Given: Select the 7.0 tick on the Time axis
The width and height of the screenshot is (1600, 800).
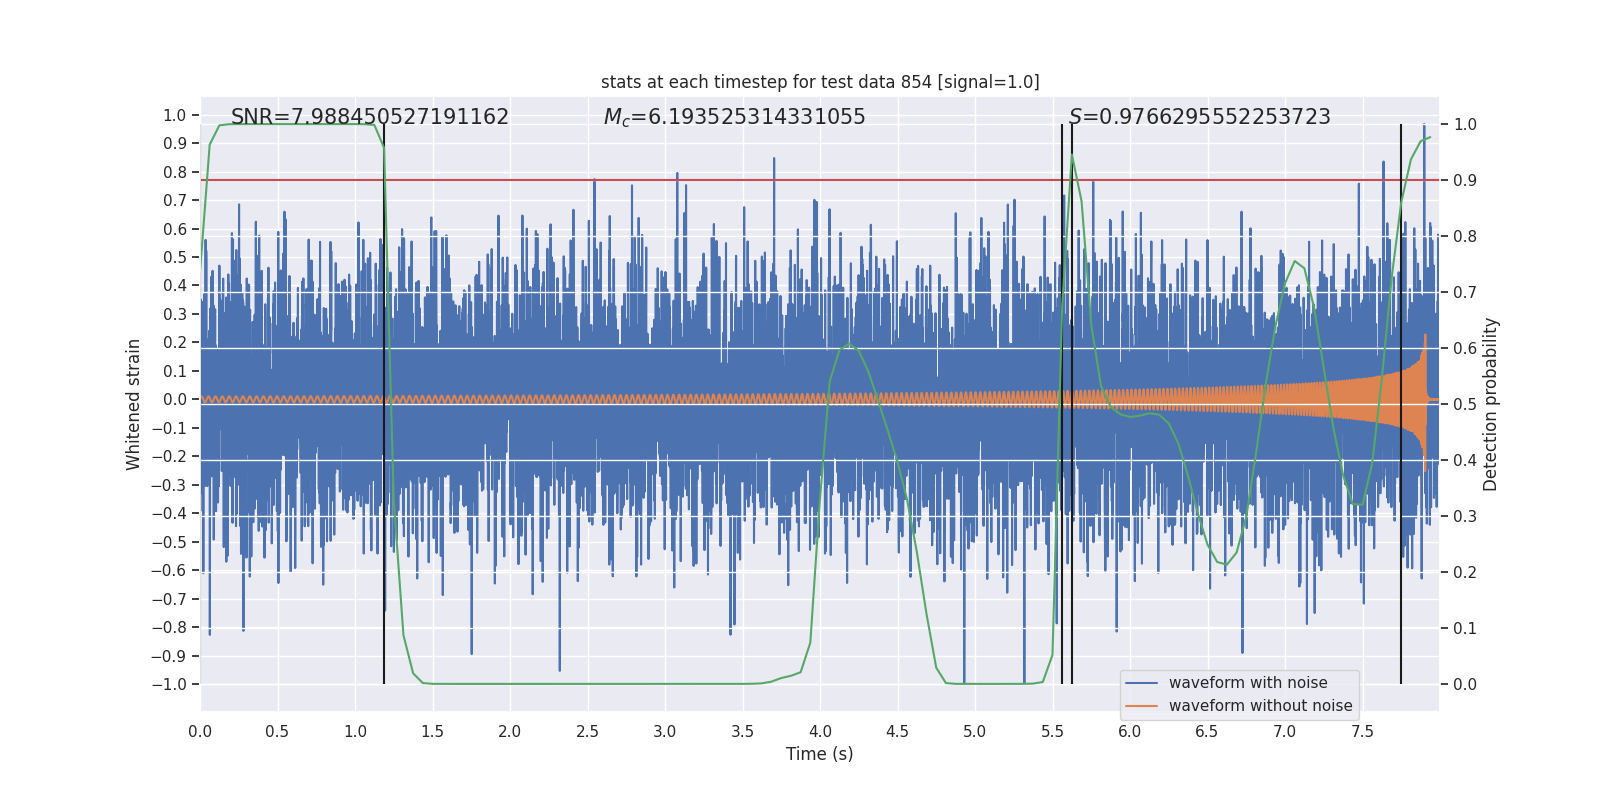Looking at the screenshot, I should click(x=1285, y=731).
